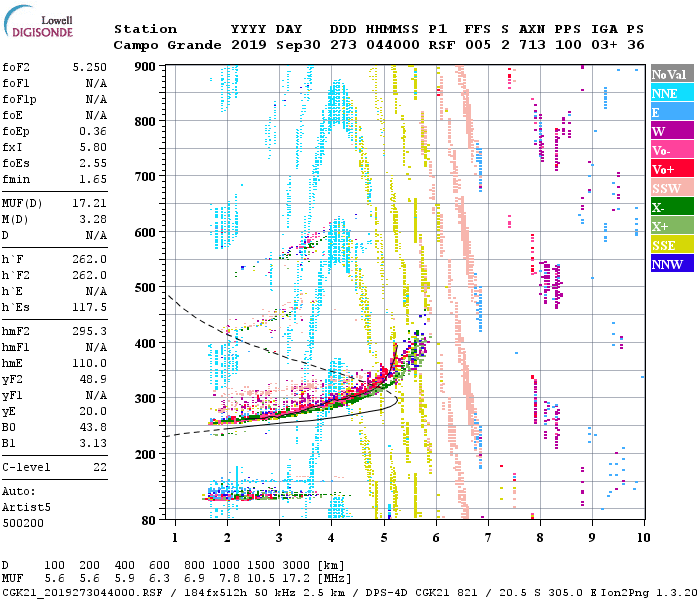Click the 500 km height axis label

coord(145,288)
